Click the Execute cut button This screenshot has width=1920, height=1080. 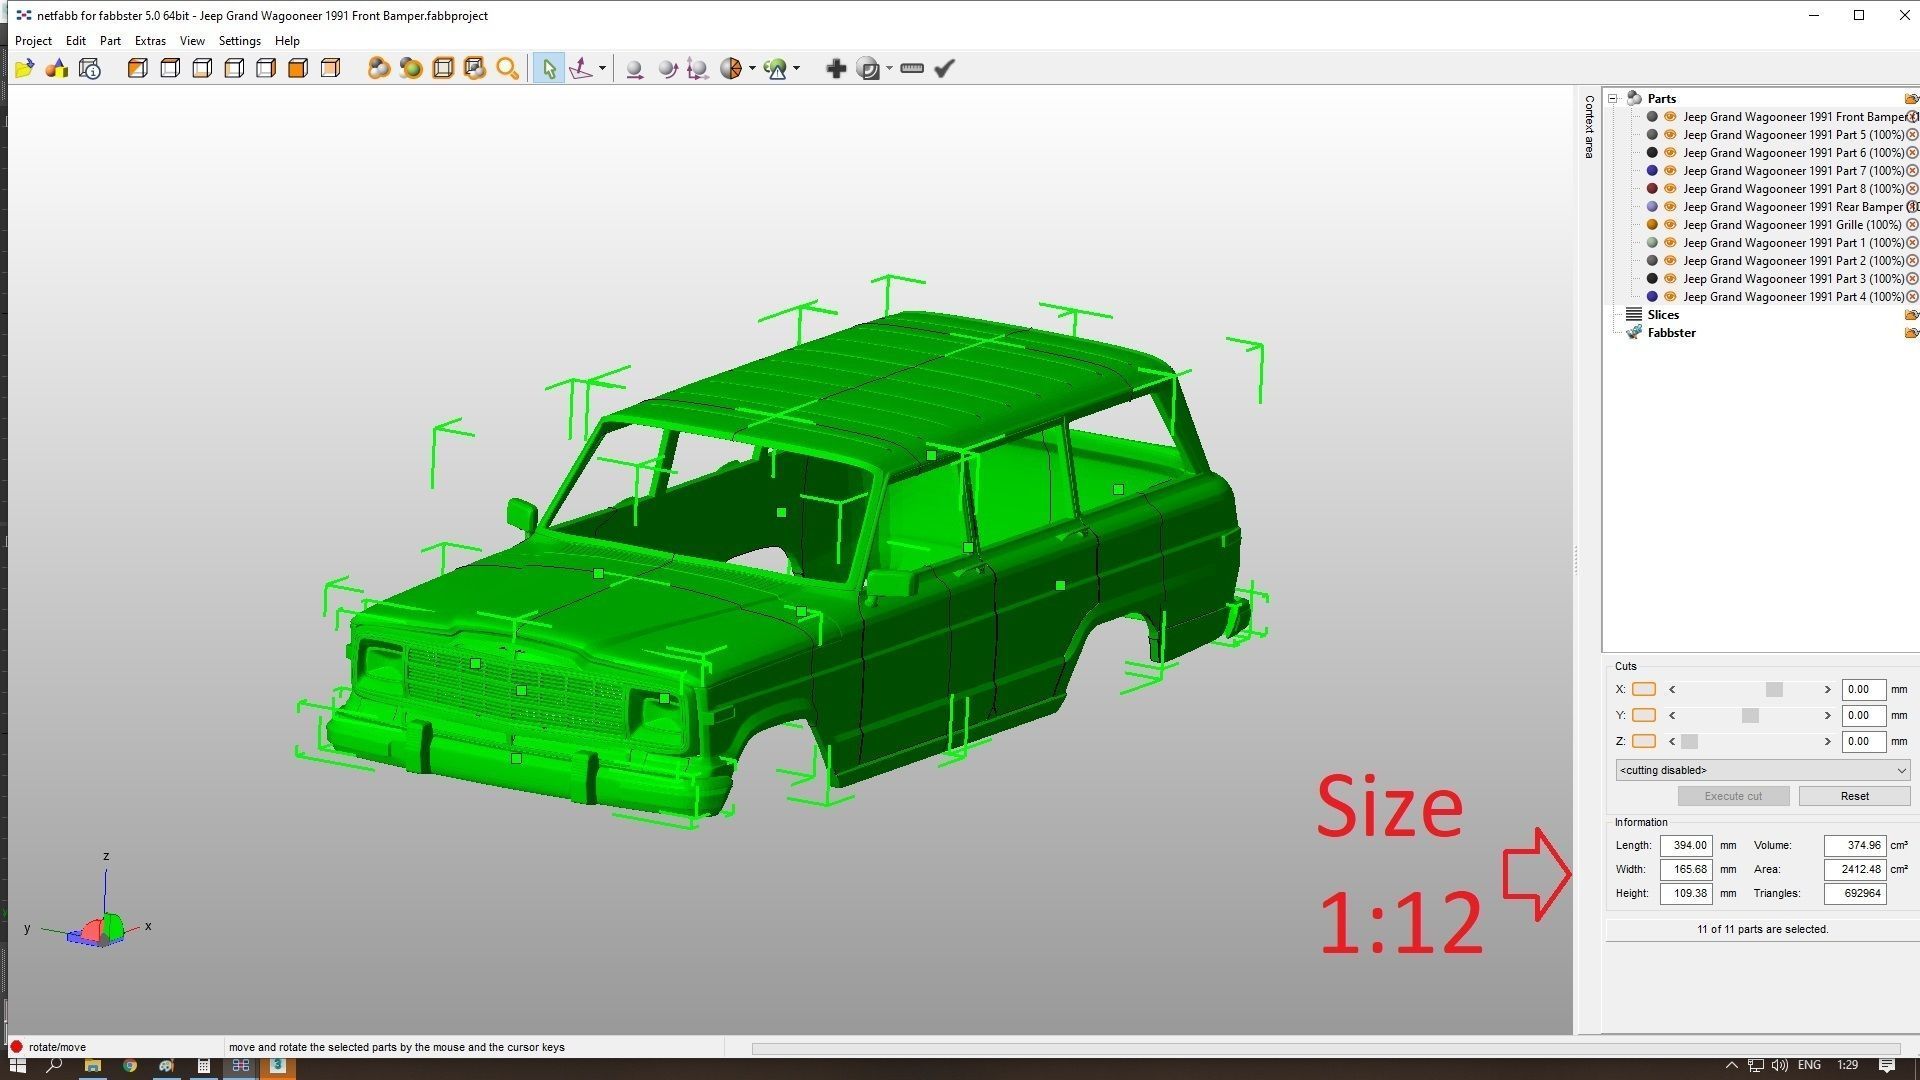coord(1733,796)
